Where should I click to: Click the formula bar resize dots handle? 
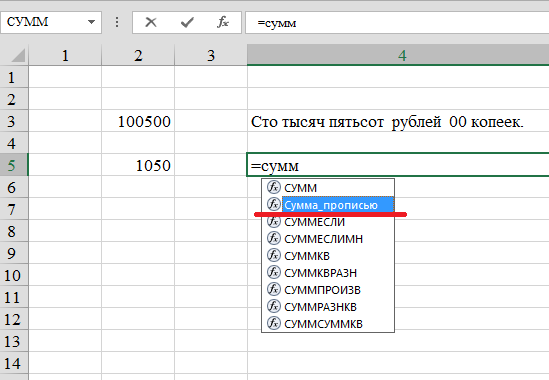(x=117, y=22)
